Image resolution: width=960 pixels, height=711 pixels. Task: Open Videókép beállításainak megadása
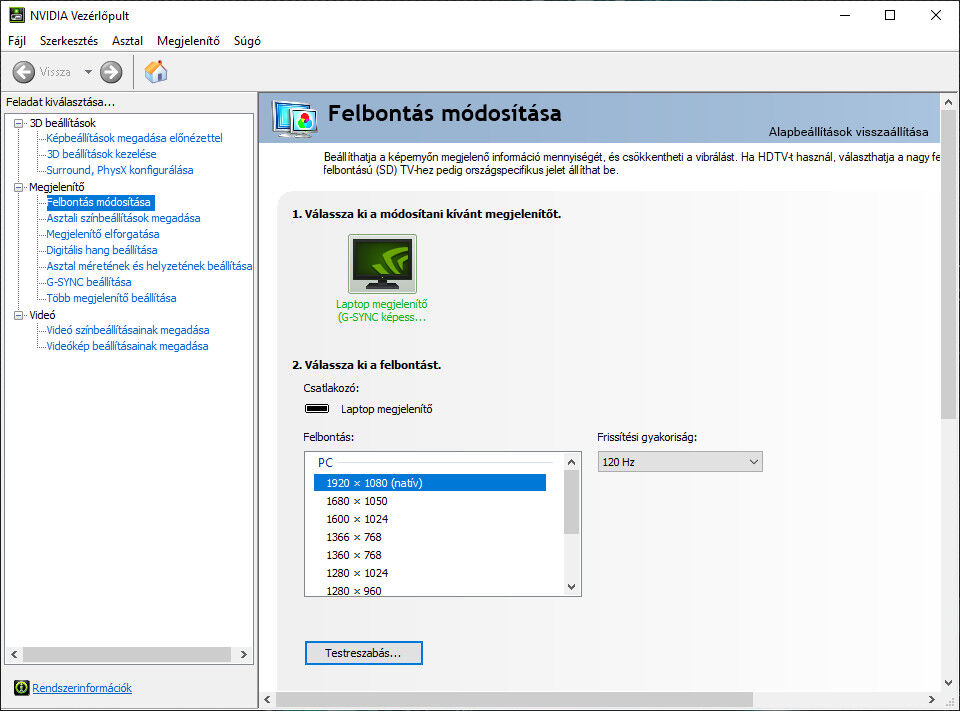127,346
